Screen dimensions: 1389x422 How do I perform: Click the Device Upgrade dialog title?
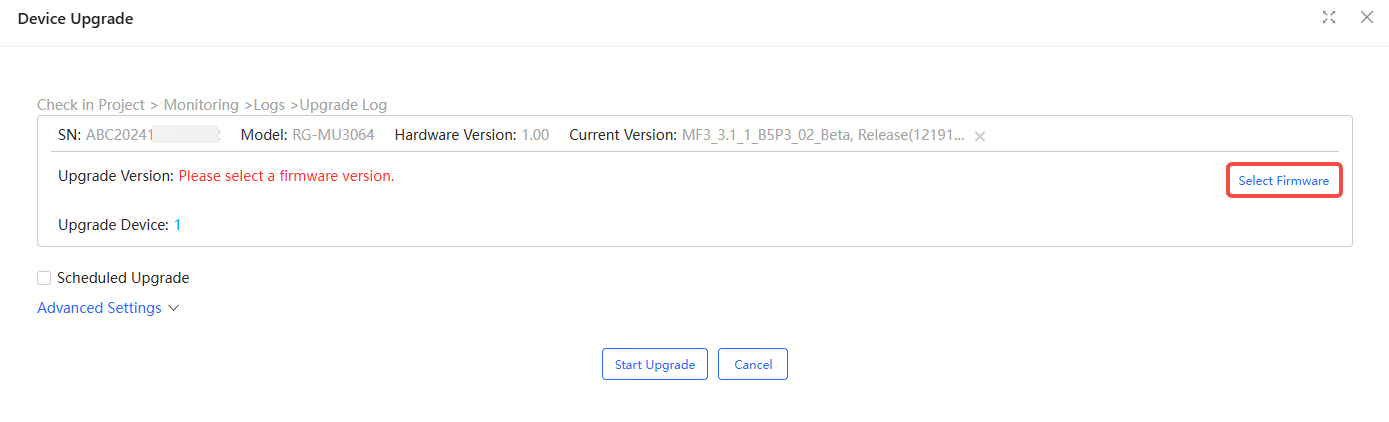pyautogui.click(x=75, y=19)
